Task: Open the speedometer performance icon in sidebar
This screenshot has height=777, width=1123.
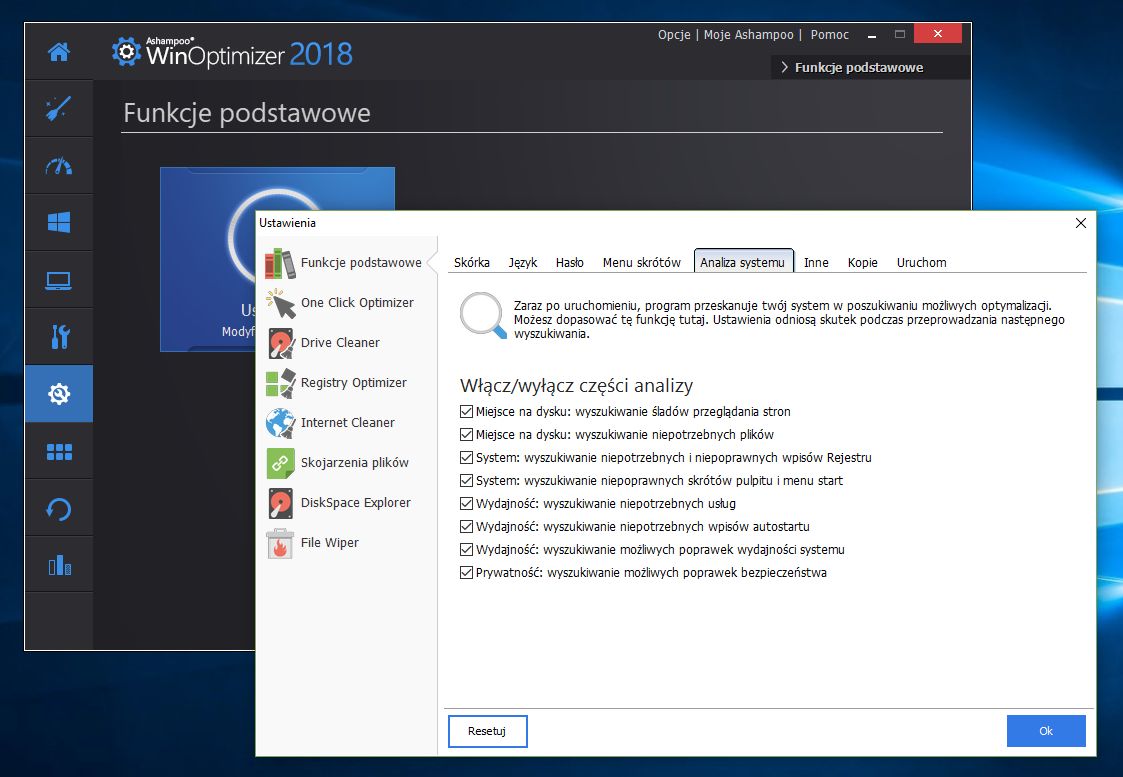Action: point(59,166)
